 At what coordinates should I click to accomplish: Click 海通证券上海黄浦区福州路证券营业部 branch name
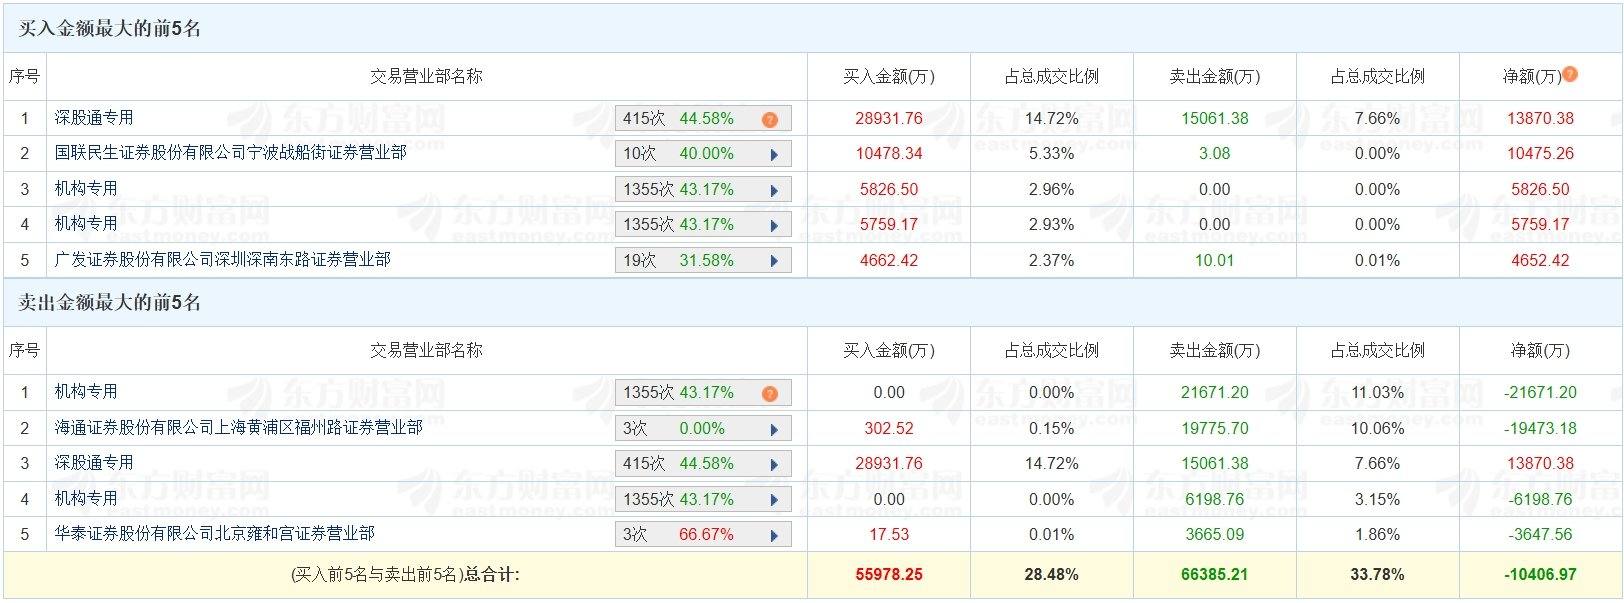tap(235, 428)
